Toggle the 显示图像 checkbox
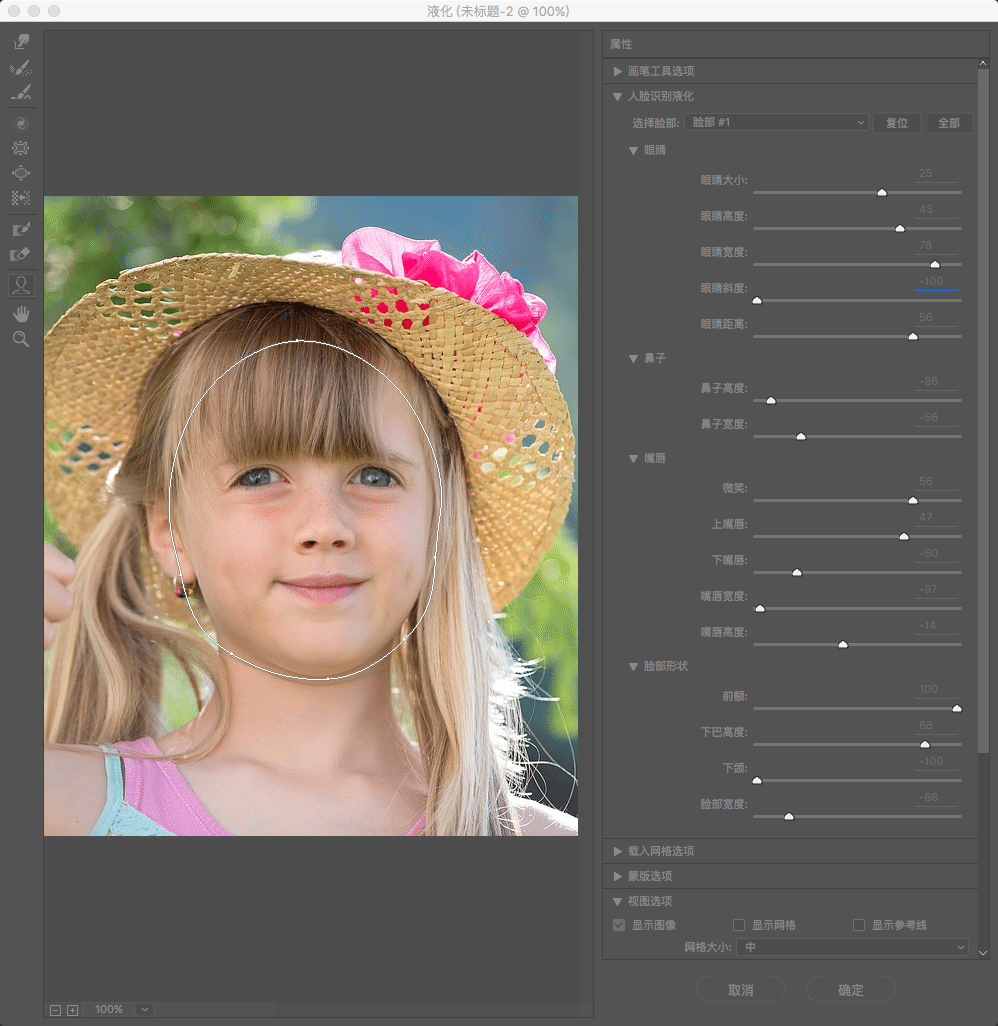The image size is (998, 1026). click(619, 925)
